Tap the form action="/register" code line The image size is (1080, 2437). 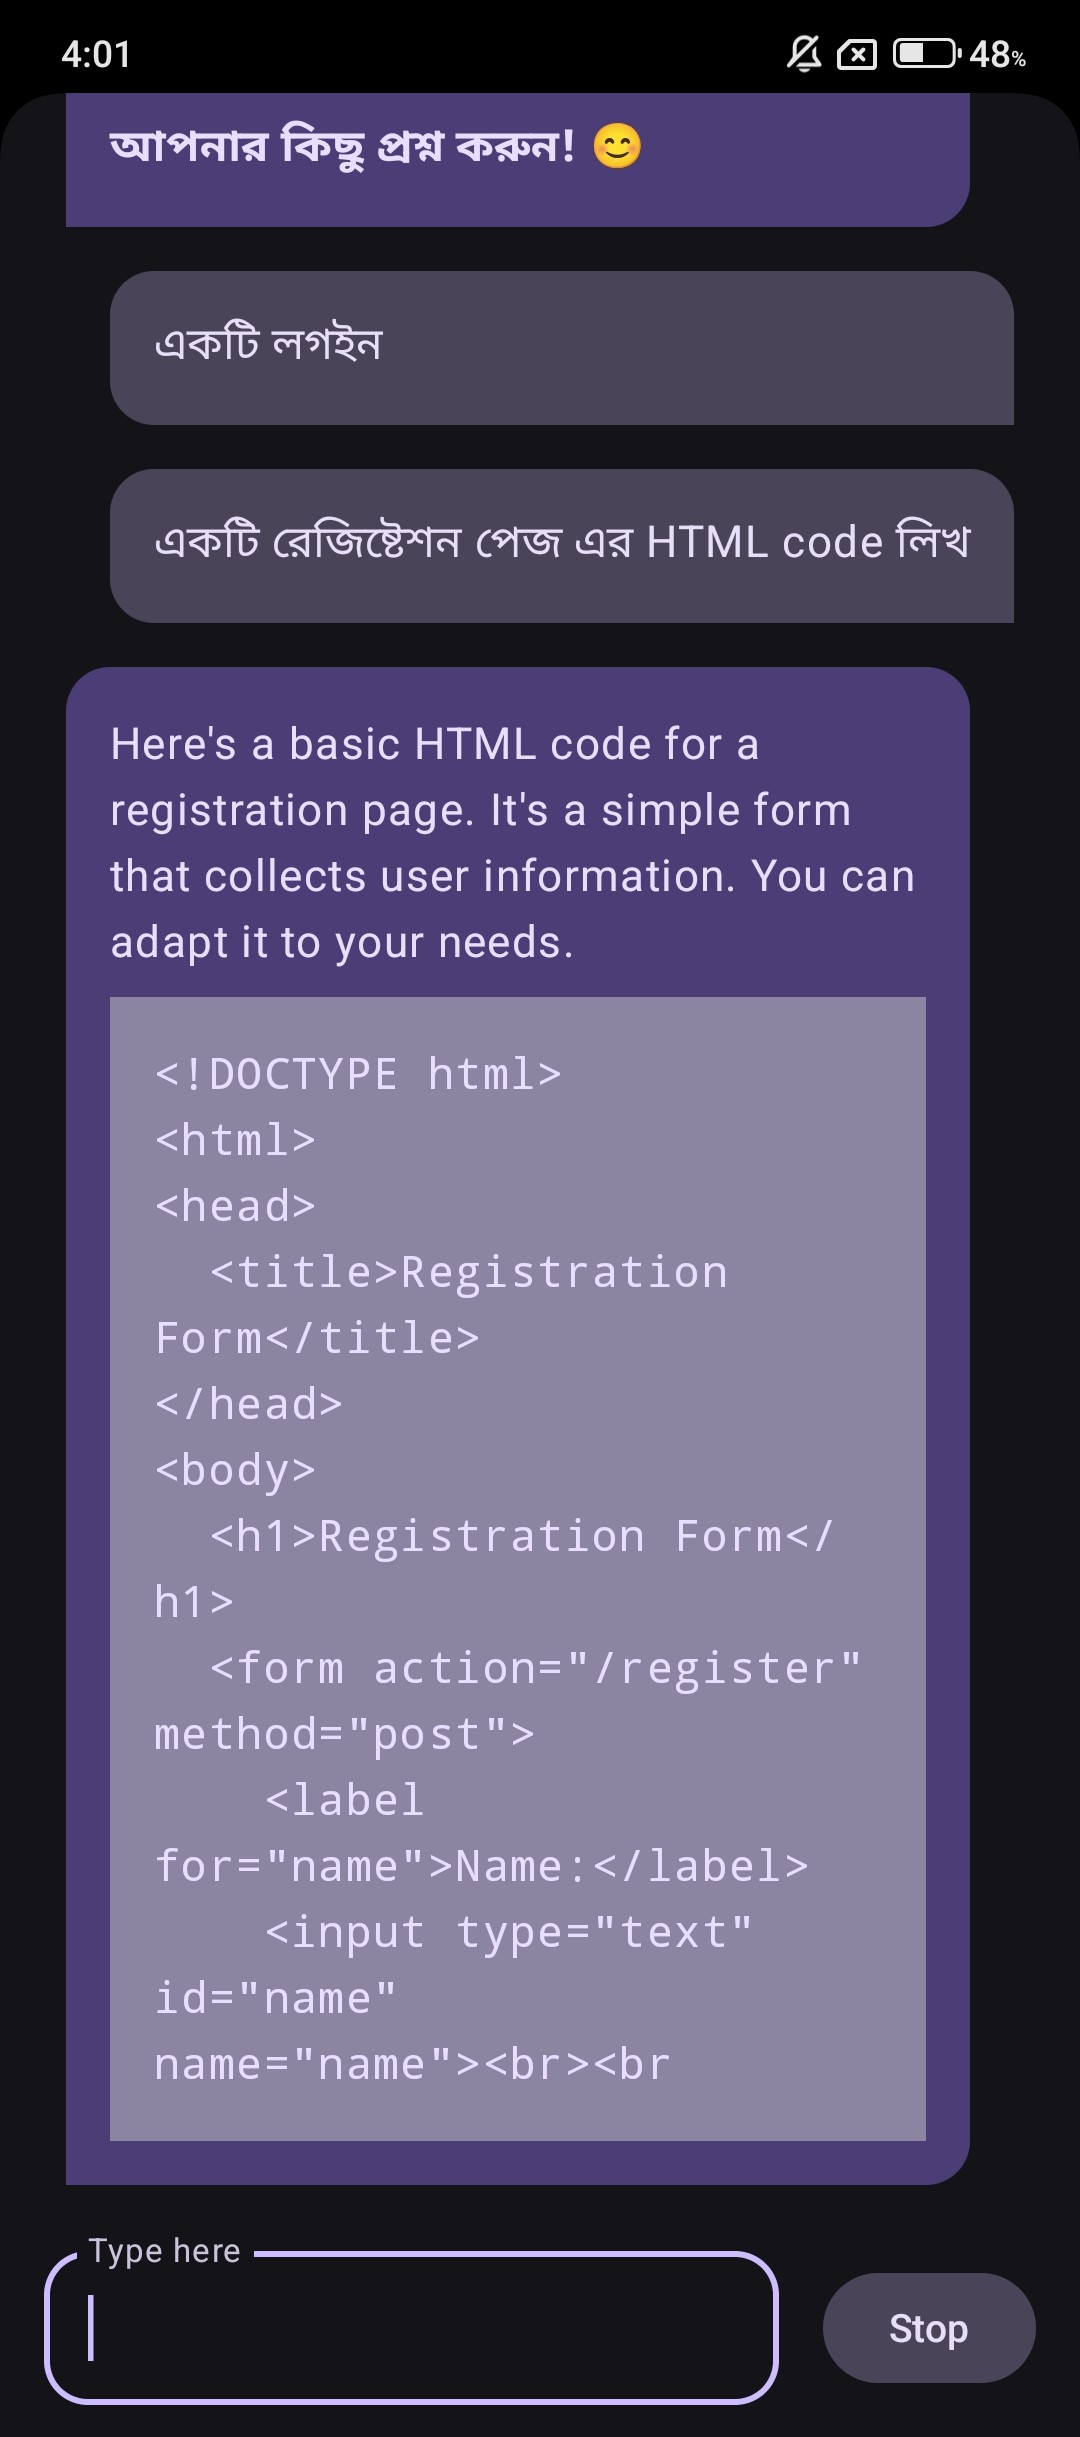click(535, 1668)
